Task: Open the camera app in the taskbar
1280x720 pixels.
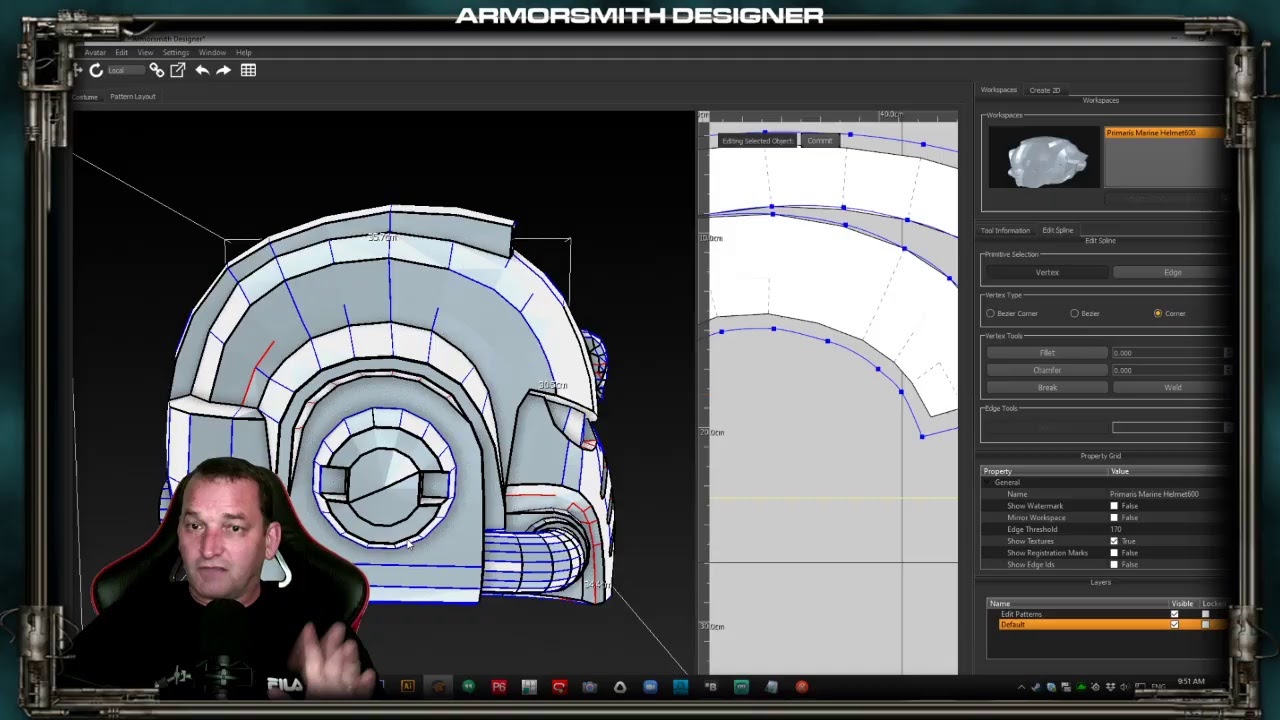Action: [x=589, y=687]
